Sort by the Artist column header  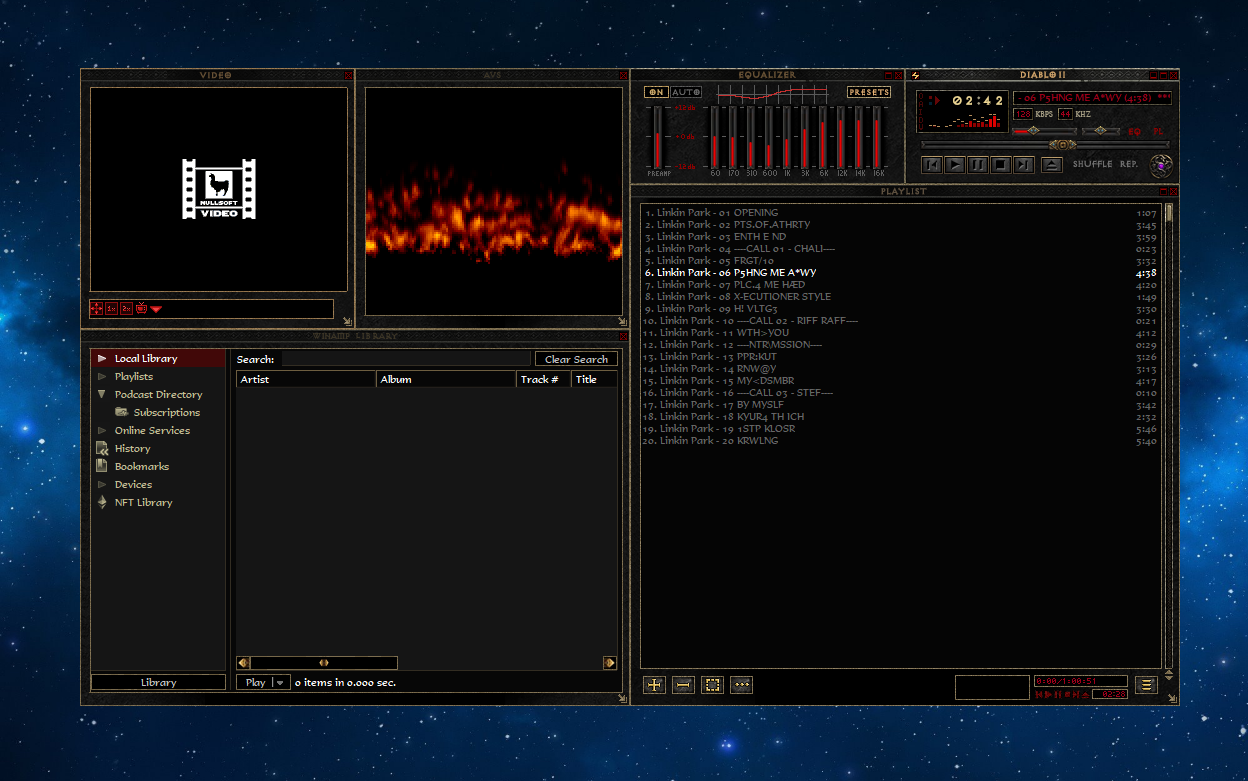(x=306, y=379)
